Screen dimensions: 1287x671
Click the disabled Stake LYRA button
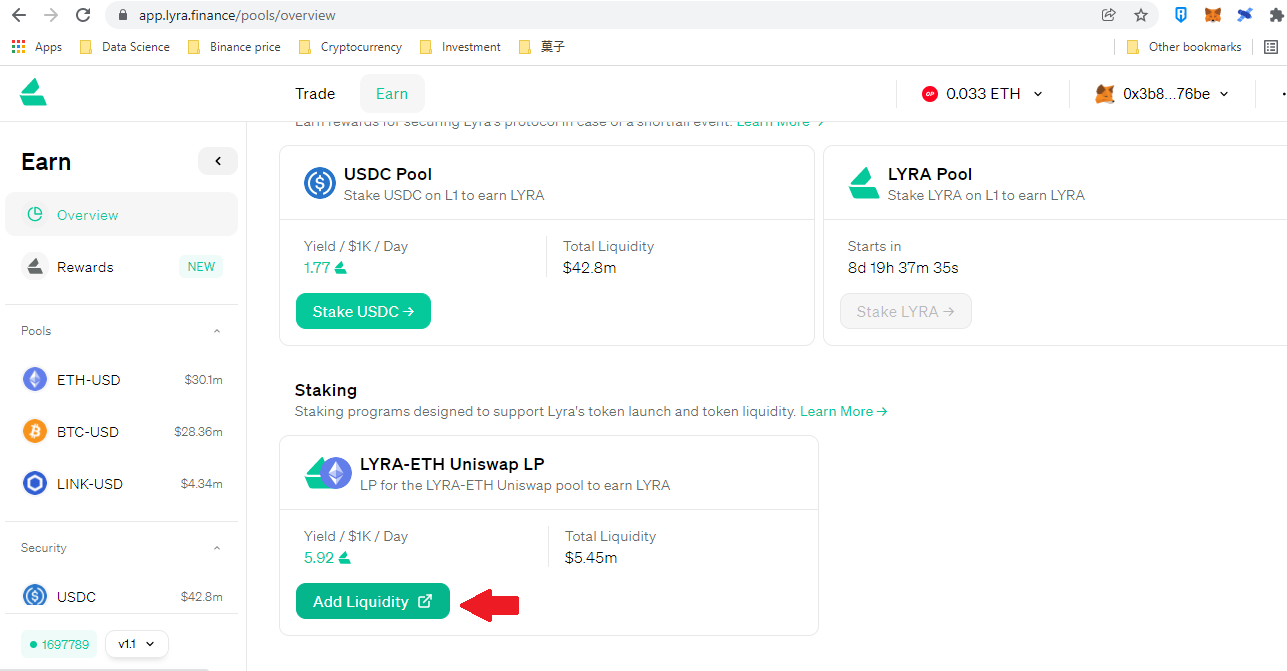click(906, 311)
